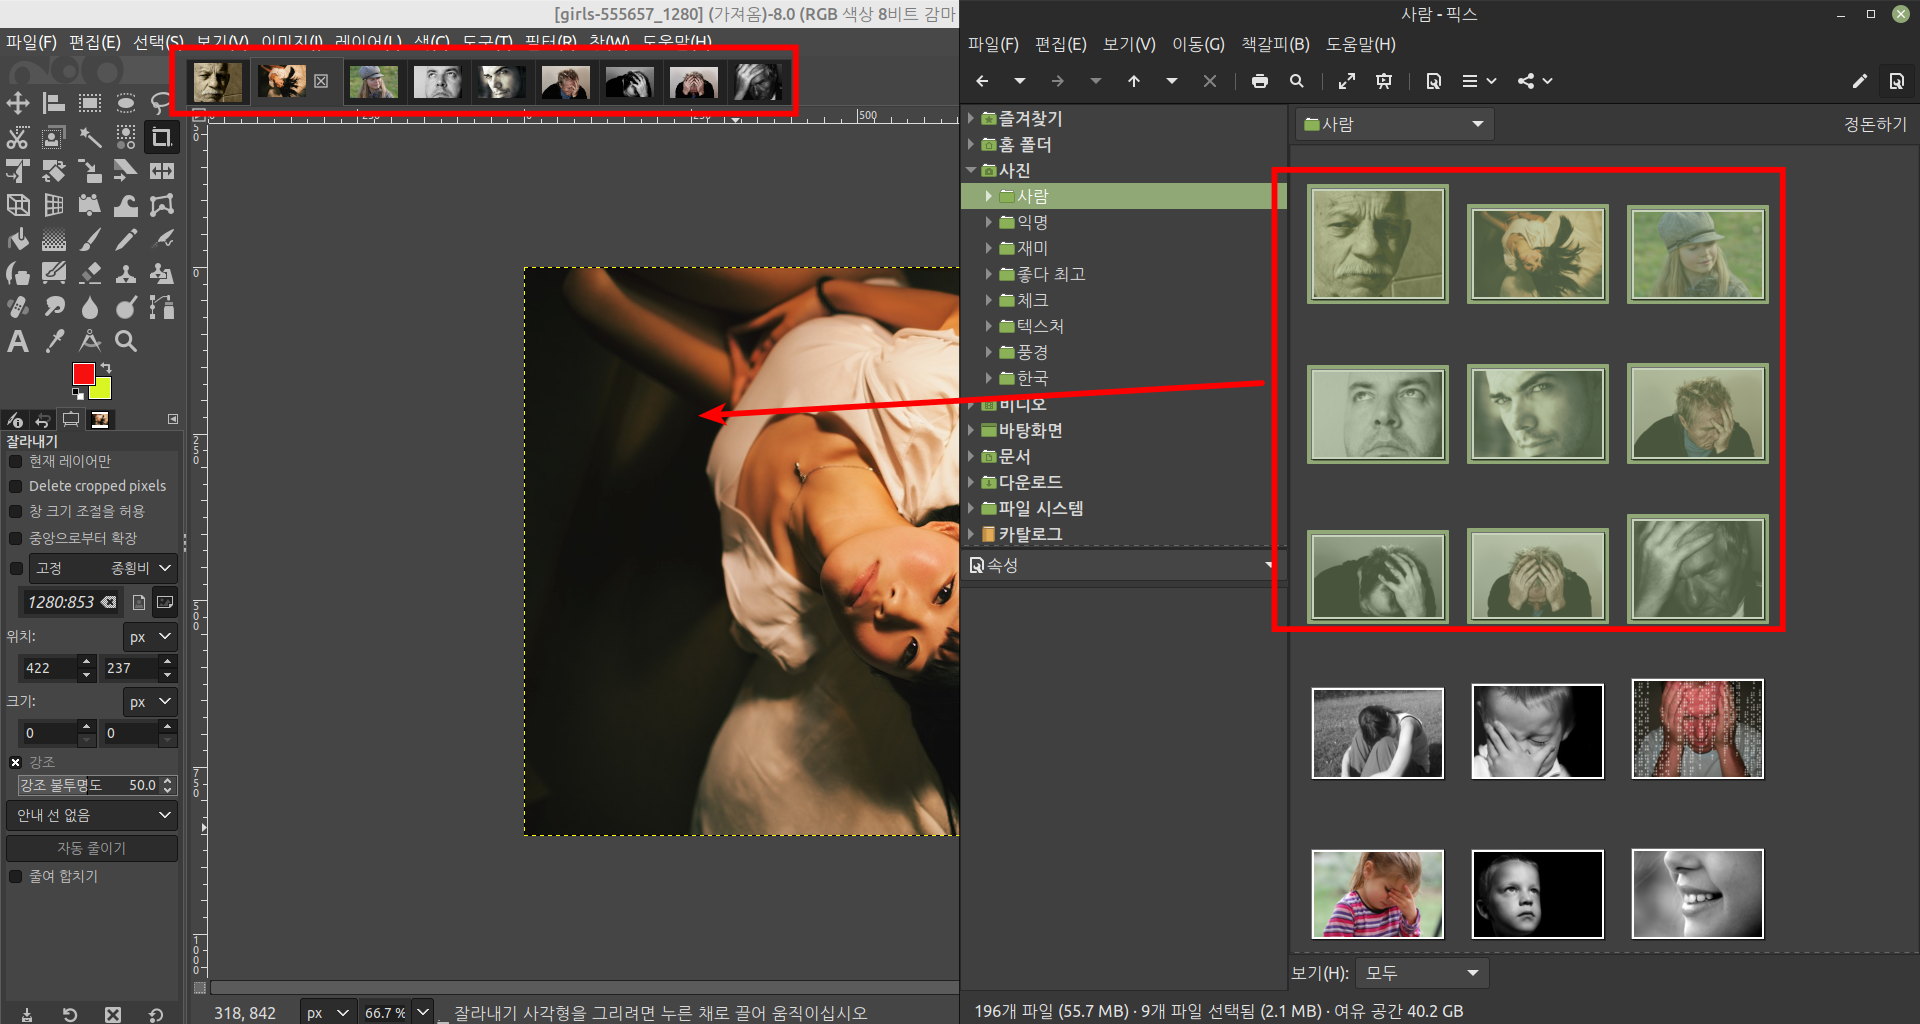Select the Rotate tool
This screenshot has width=1920, height=1024.
pyautogui.click(x=54, y=171)
